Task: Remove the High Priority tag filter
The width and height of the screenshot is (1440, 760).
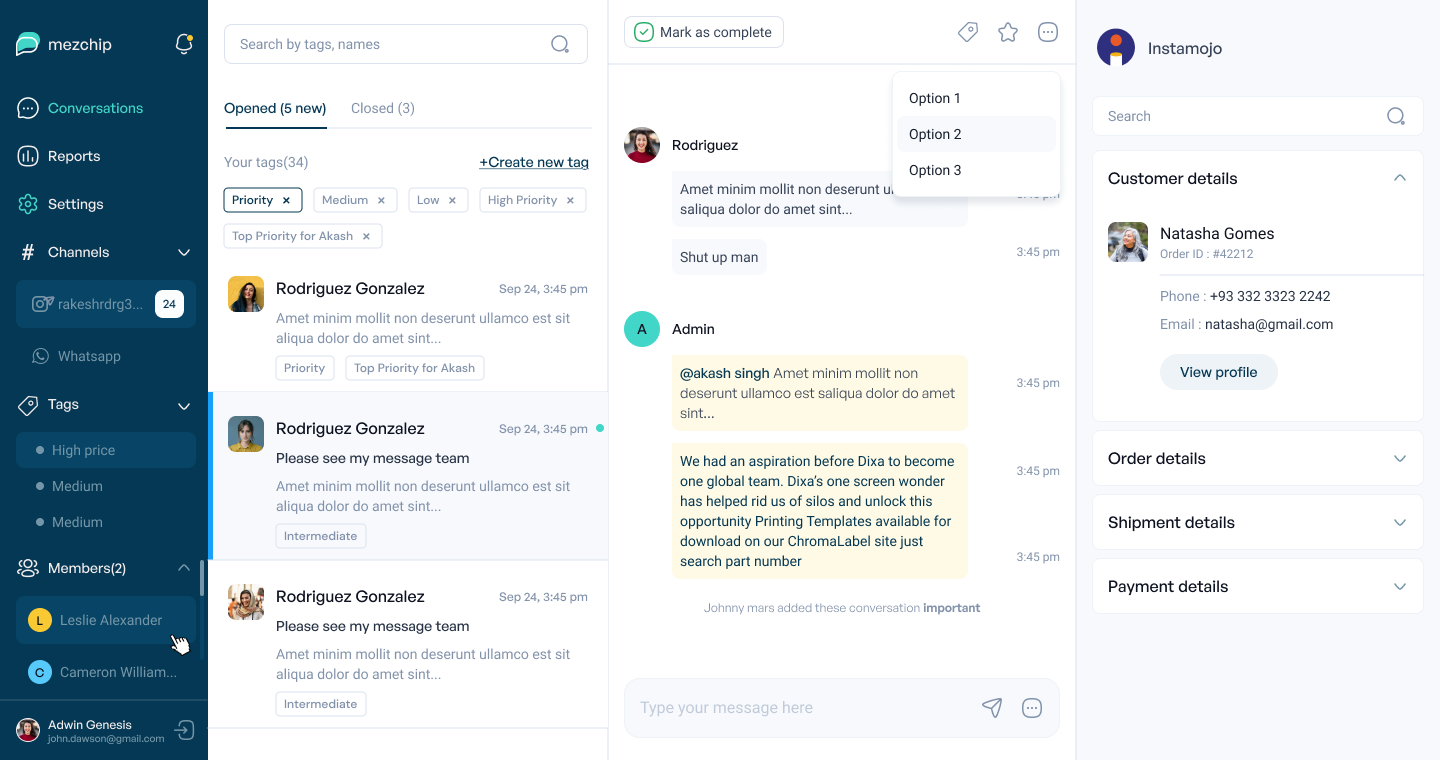Action: 570,200
